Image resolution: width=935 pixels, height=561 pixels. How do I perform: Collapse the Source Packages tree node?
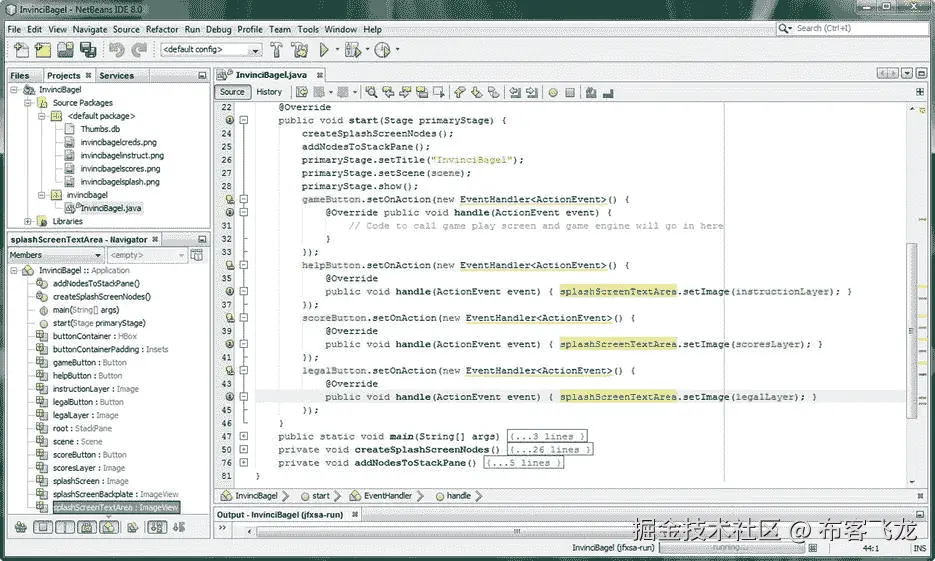(27, 103)
